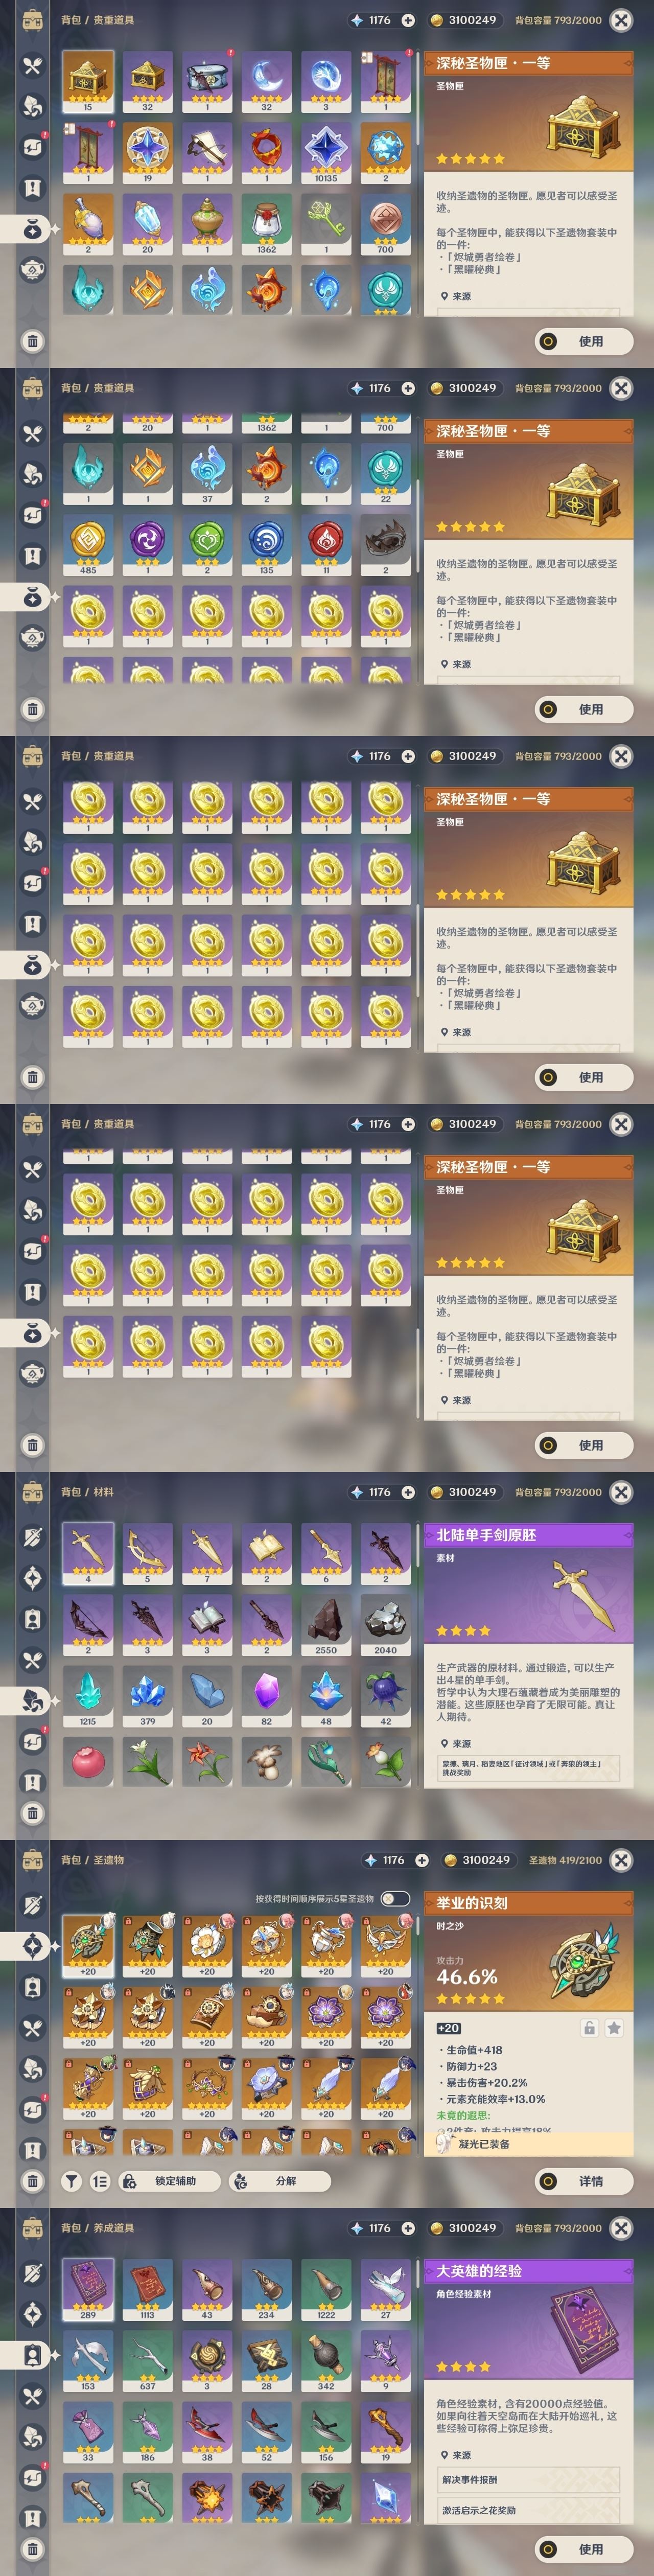The image size is (654, 2576).
Task: Open the sort order icon beside the filter
Action: (x=100, y=2181)
